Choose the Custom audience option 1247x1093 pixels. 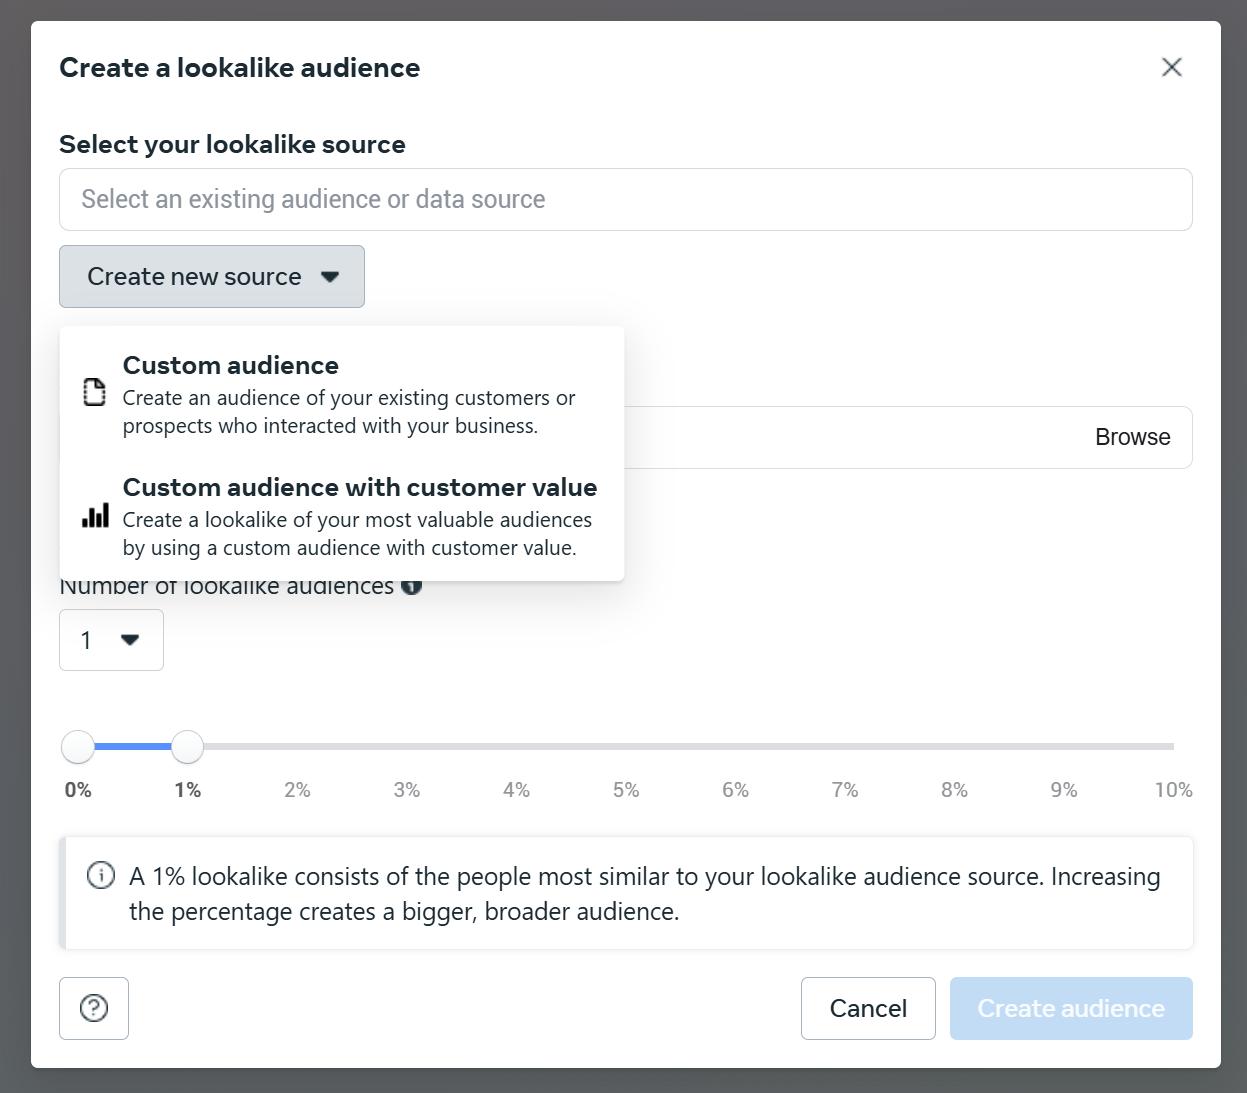342,394
